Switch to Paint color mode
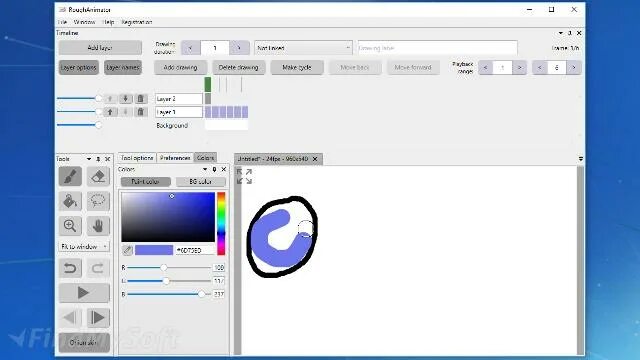This screenshot has width=640, height=360. (145, 182)
